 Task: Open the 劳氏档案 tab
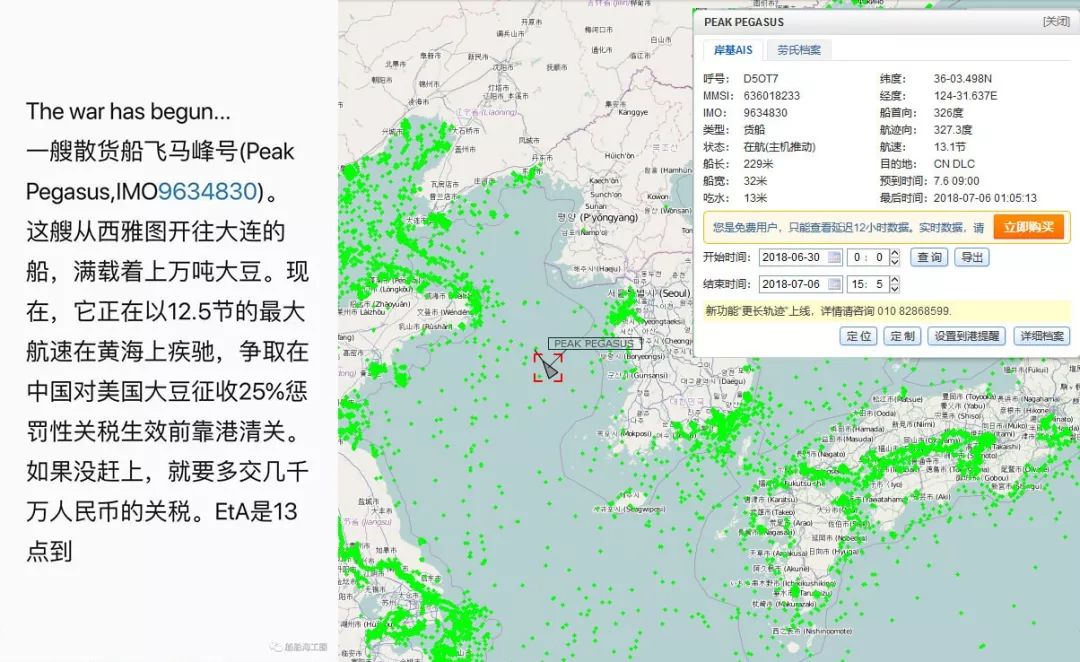(799, 50)
